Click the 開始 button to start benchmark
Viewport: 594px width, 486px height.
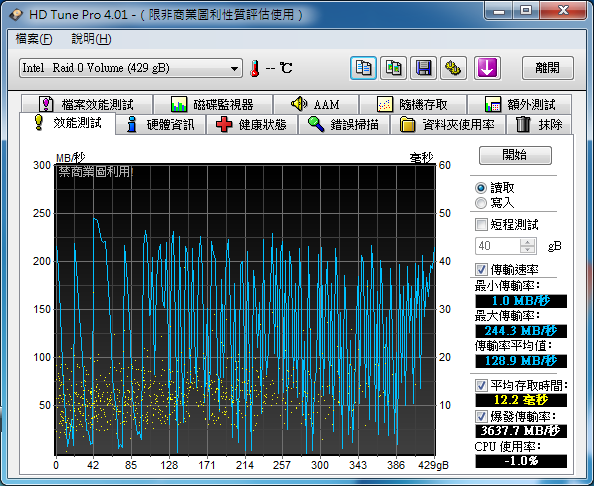point(515,155)
